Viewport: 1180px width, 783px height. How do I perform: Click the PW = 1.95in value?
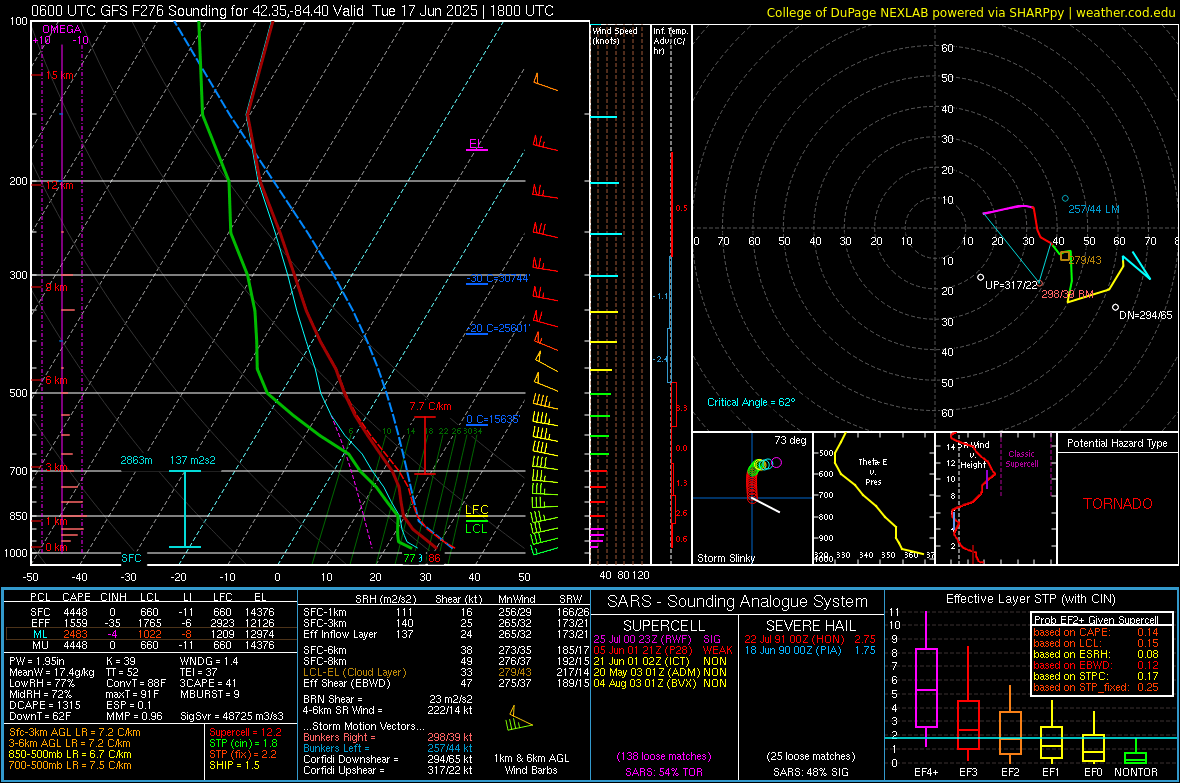[x=37, y=661]
